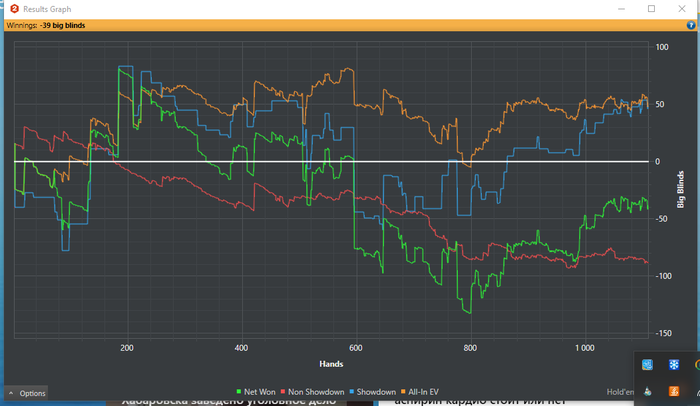Open the blue snowflake tray icon
This screenshot has height=406, width=700.
coord(674,365)
